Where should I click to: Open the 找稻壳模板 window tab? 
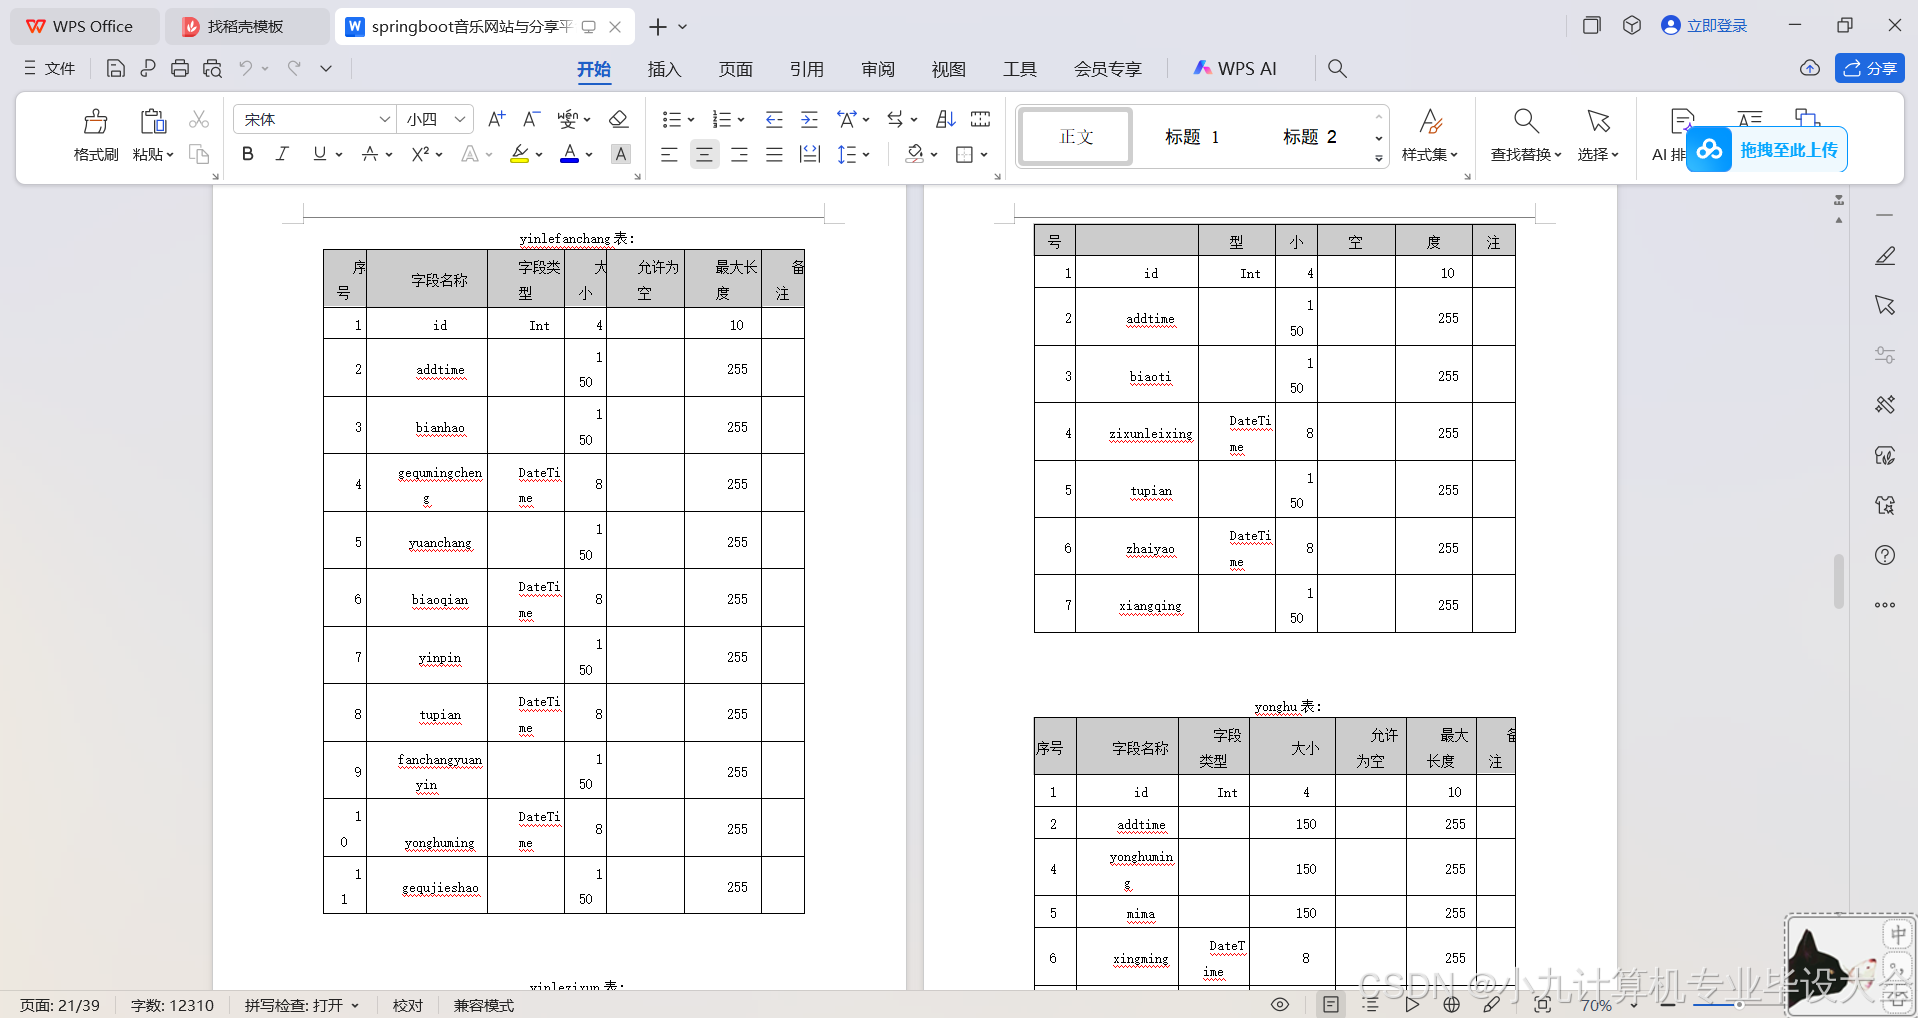coord(246,27)
